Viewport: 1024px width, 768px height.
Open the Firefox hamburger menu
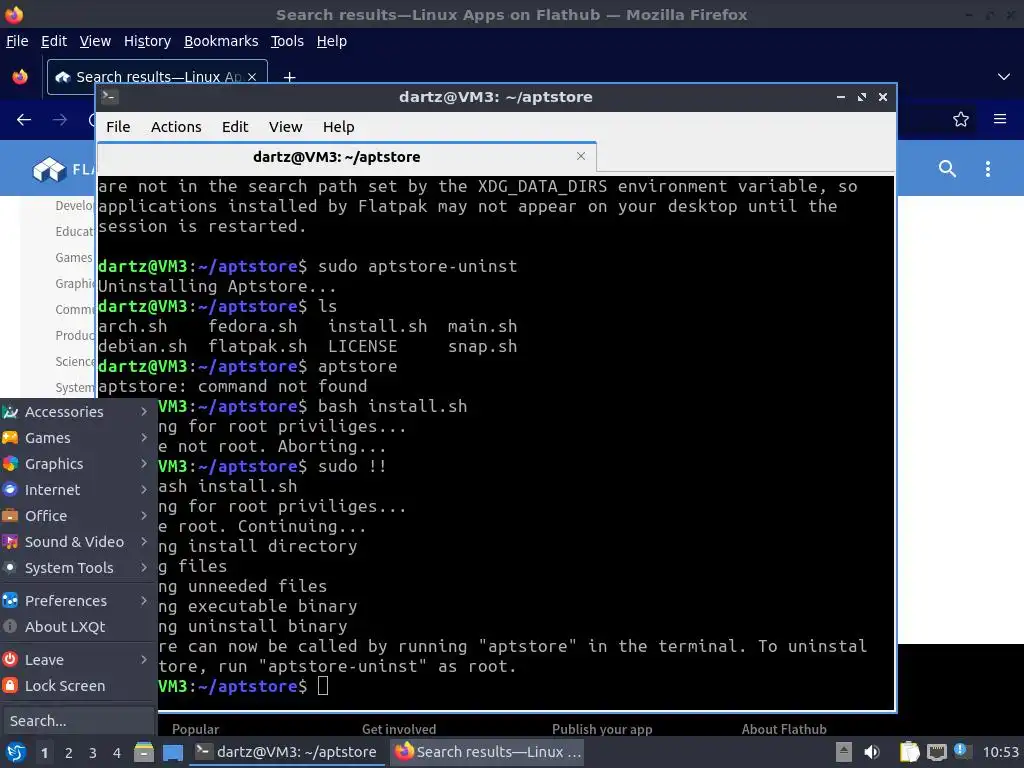tap(1000, 120)
